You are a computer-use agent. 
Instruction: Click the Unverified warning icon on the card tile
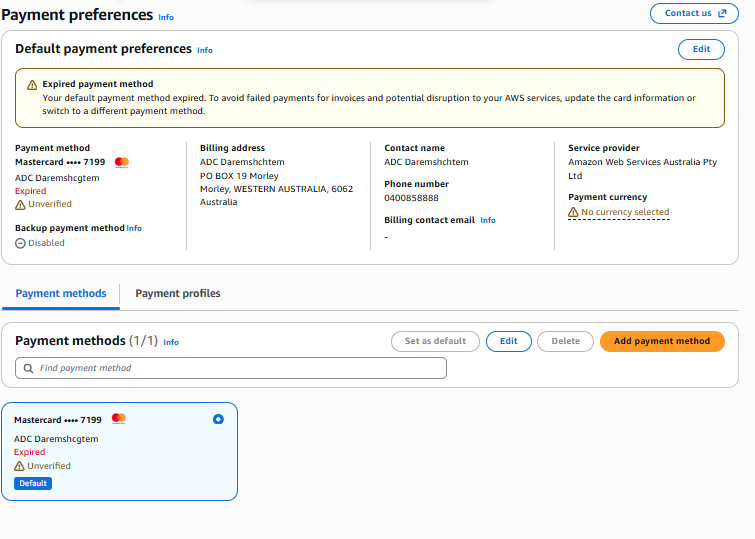click(19, 466)
